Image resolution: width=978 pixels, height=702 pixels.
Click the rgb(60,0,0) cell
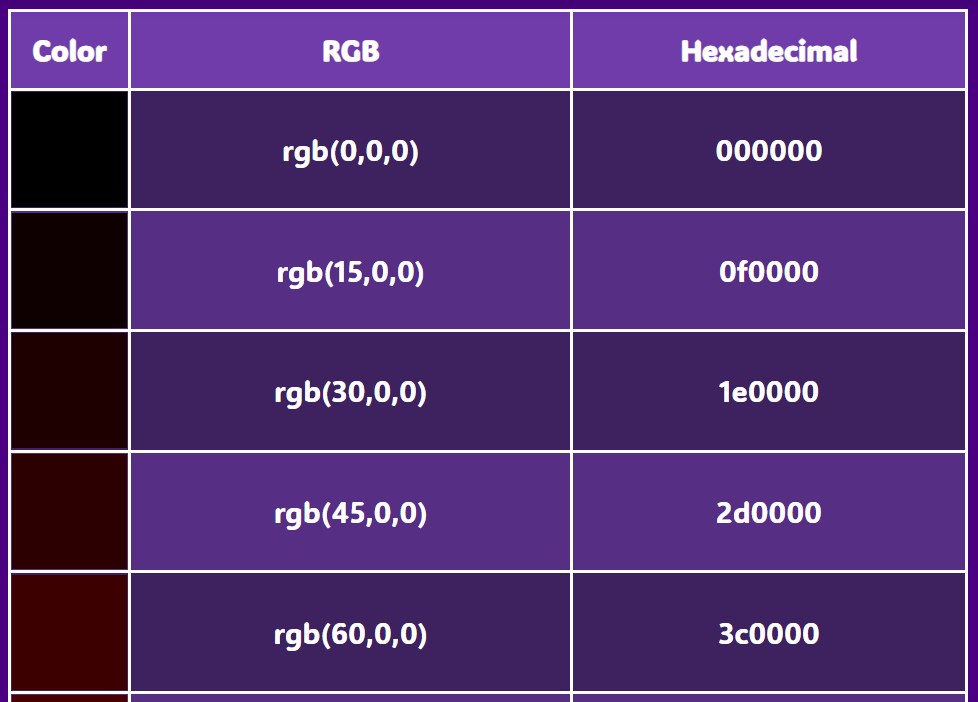[x=350, y=633]
